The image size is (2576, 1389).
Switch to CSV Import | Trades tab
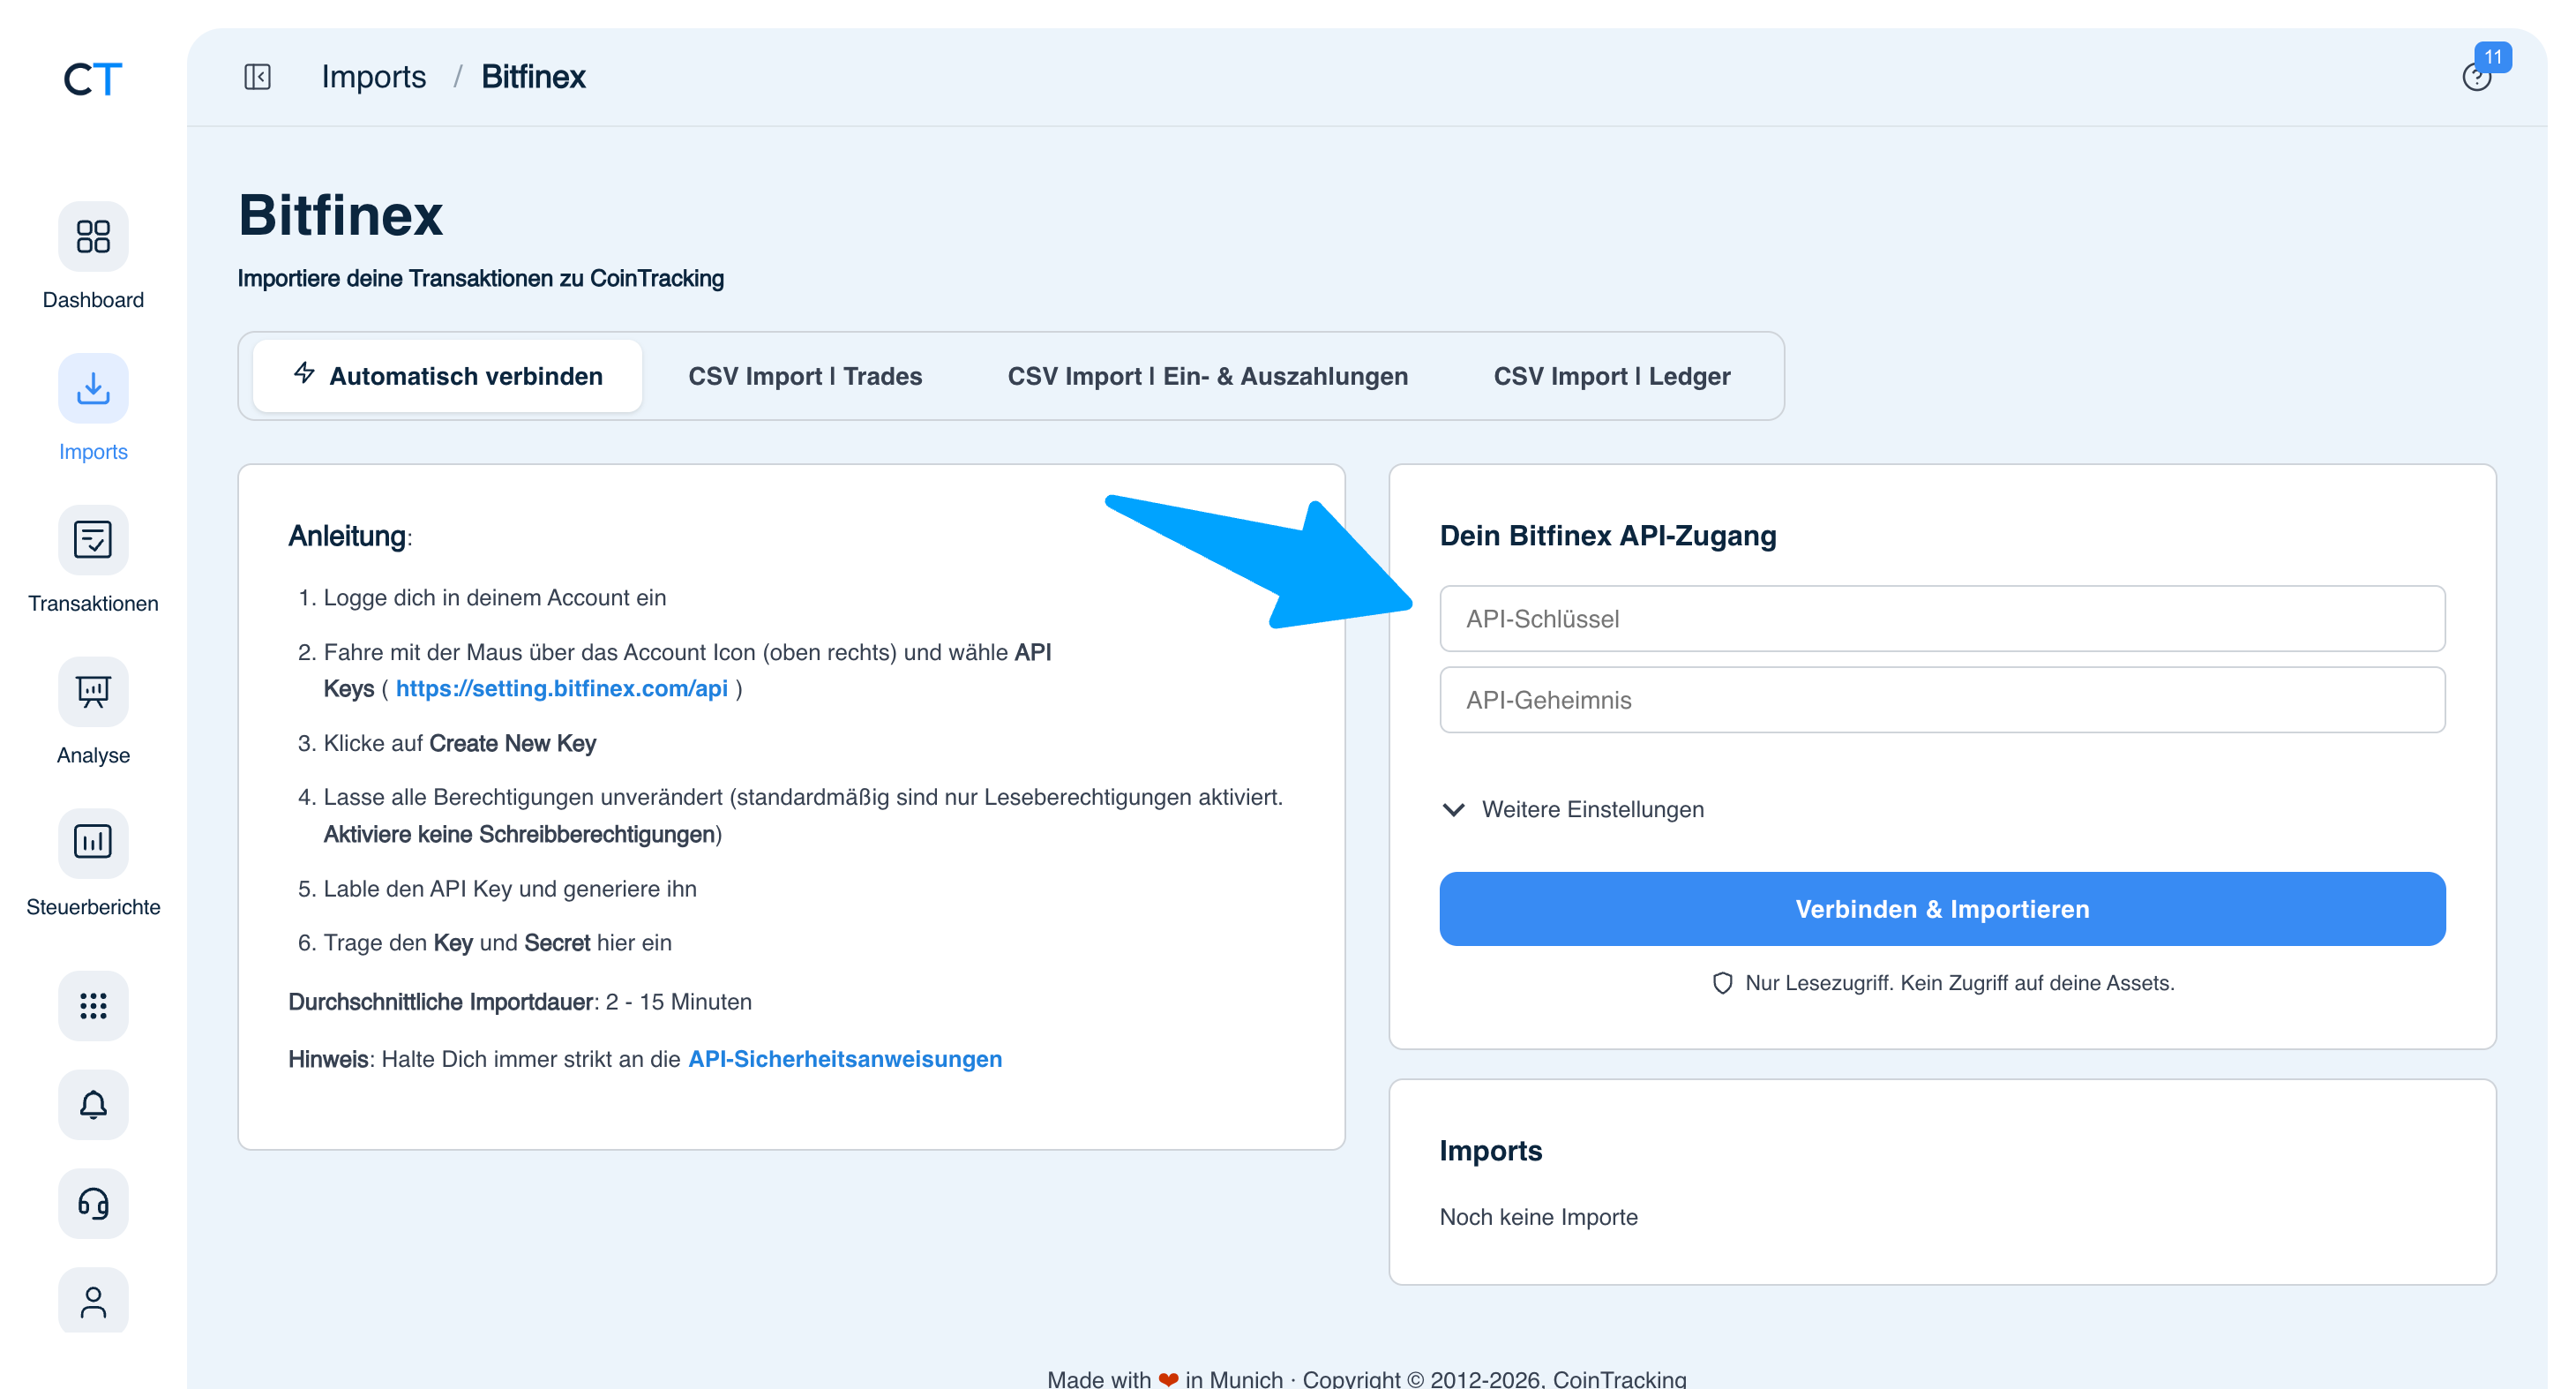805,376
